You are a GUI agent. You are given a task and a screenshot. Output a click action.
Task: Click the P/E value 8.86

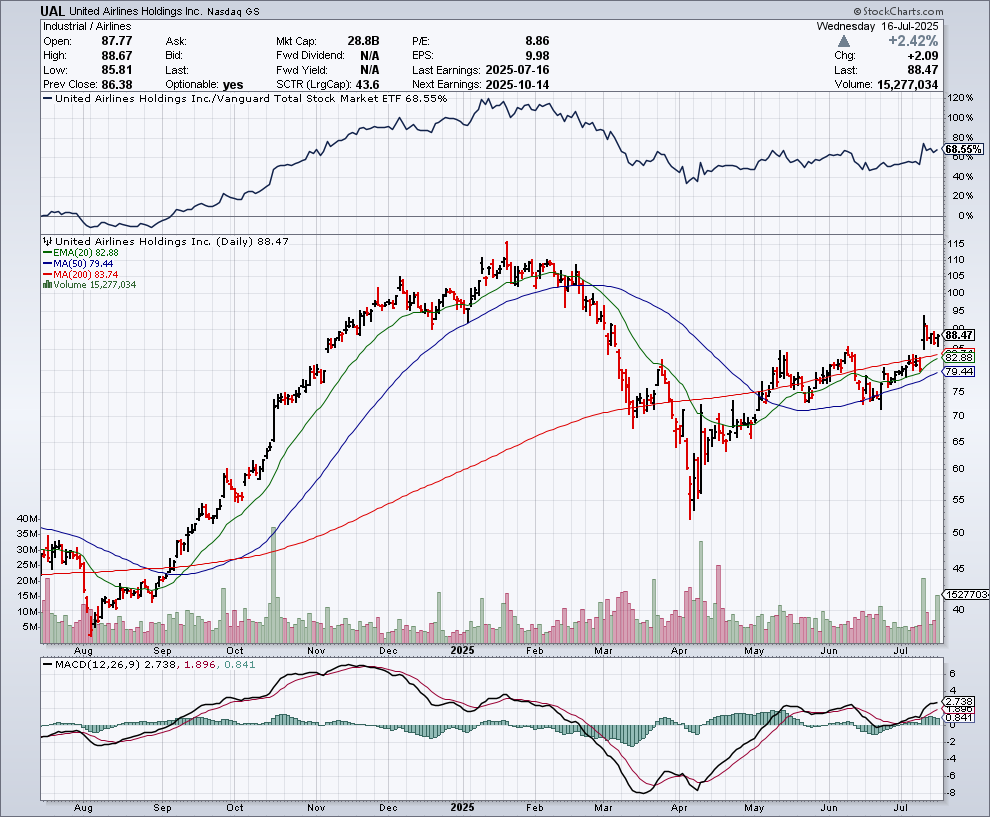[x=537, y=41]
